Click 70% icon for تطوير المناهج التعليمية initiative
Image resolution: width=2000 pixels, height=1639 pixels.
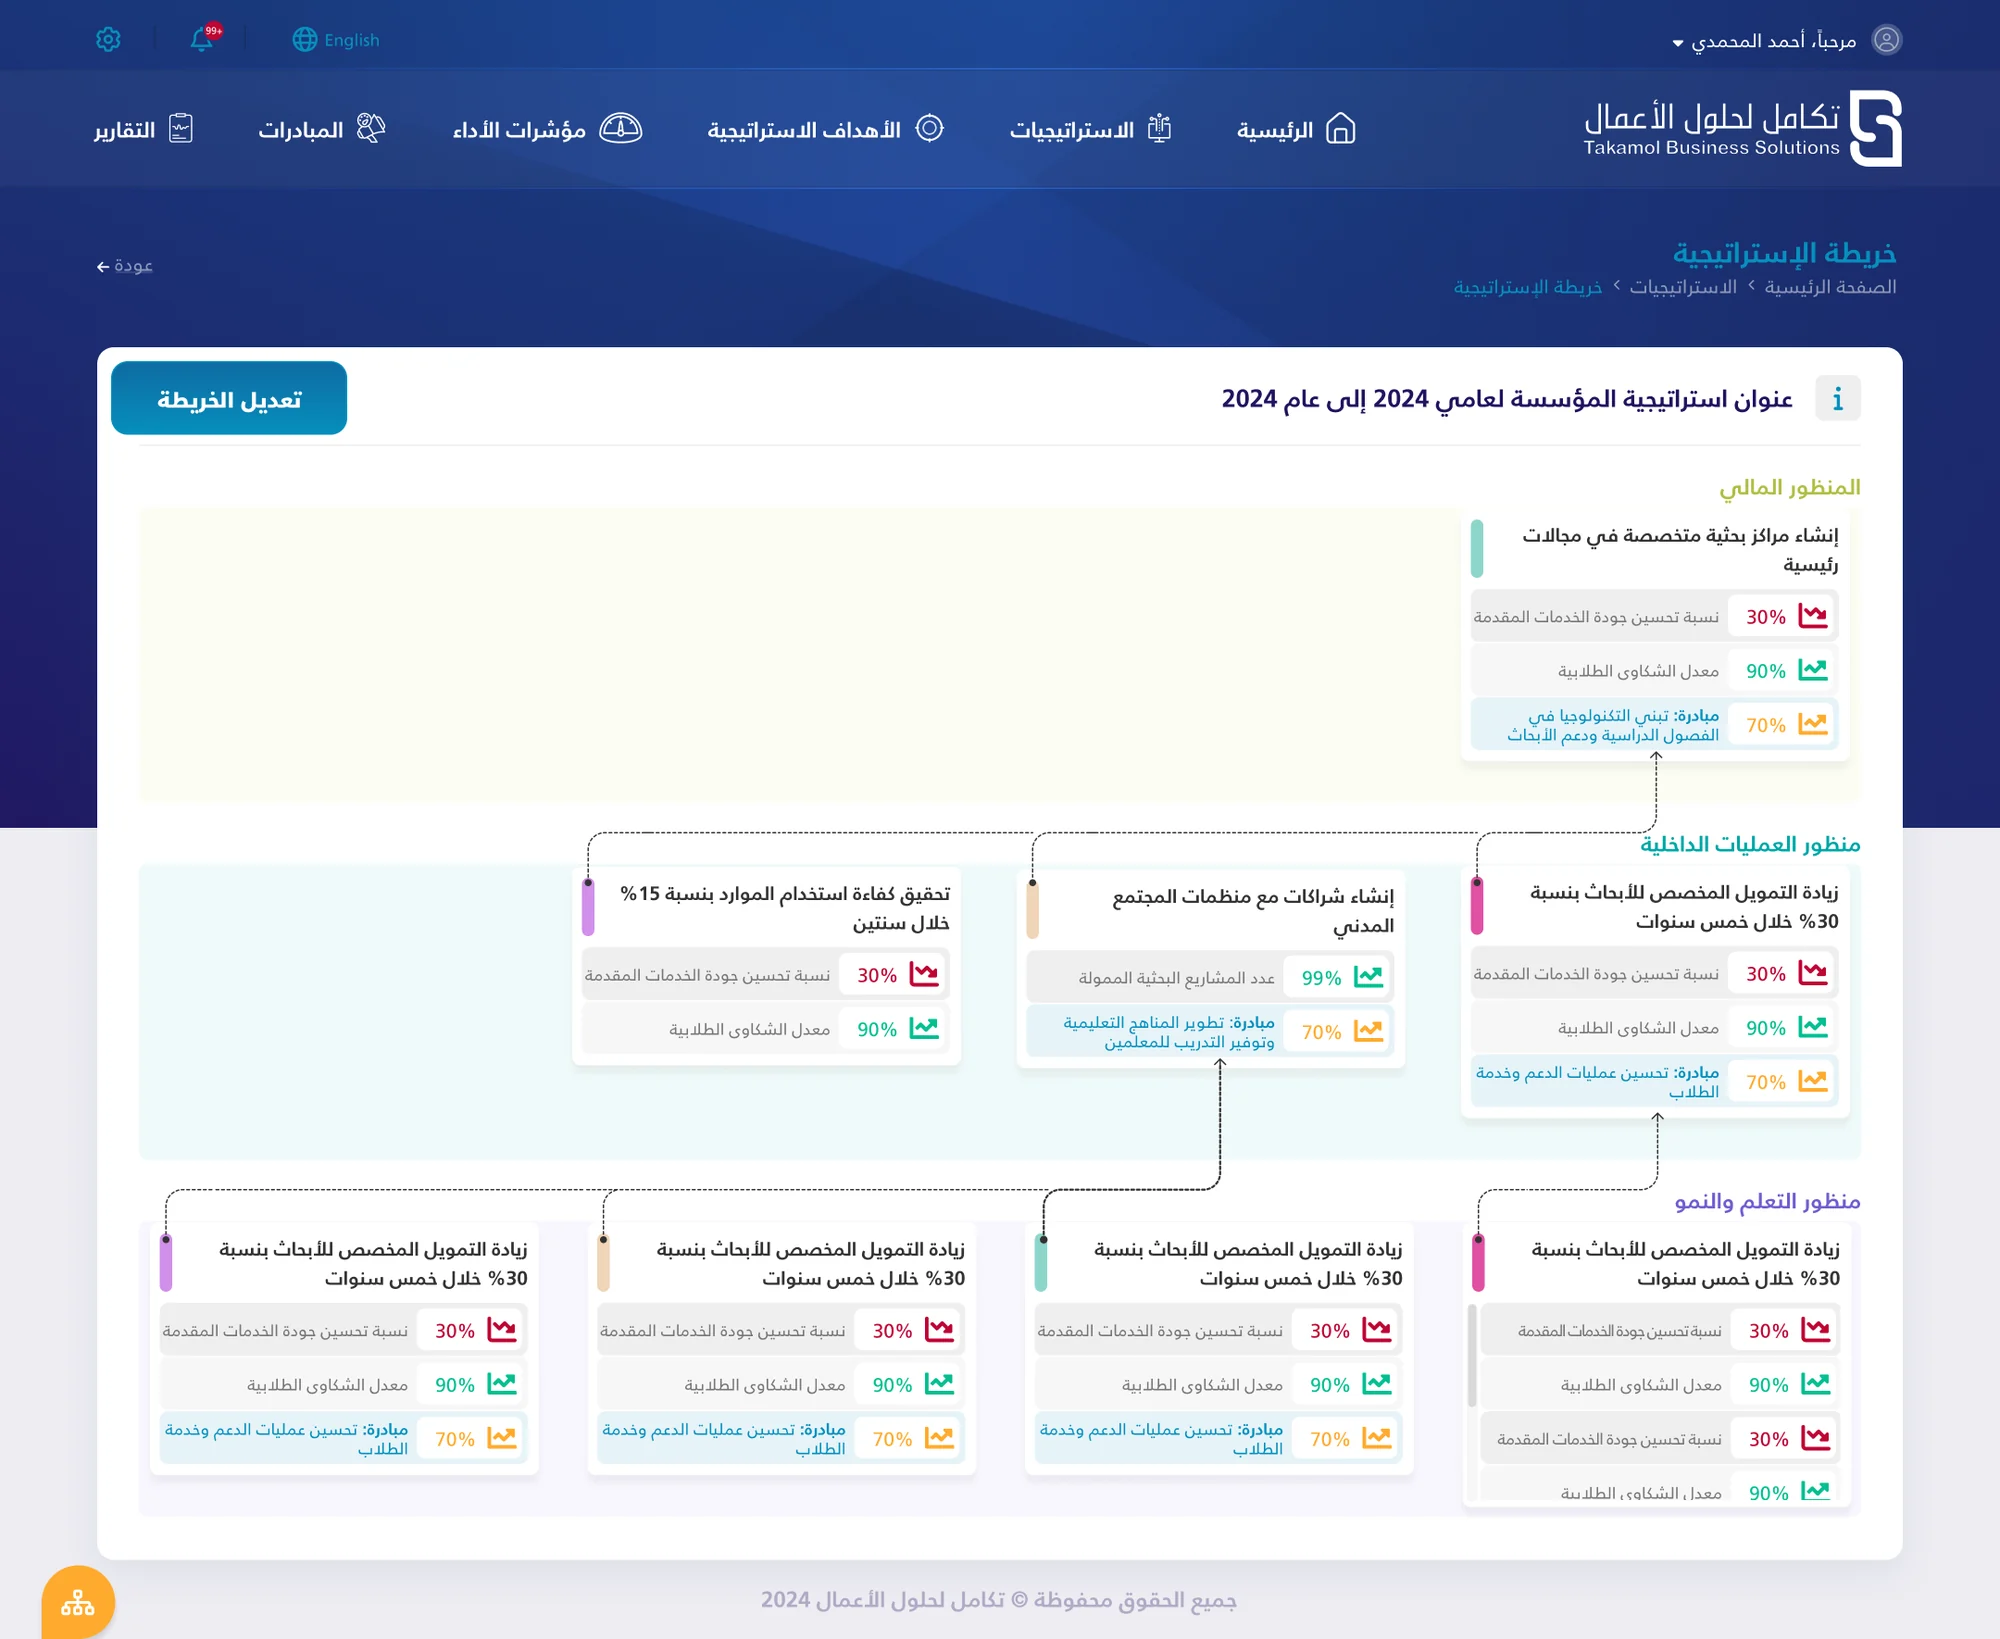tap(1369, 1031)
